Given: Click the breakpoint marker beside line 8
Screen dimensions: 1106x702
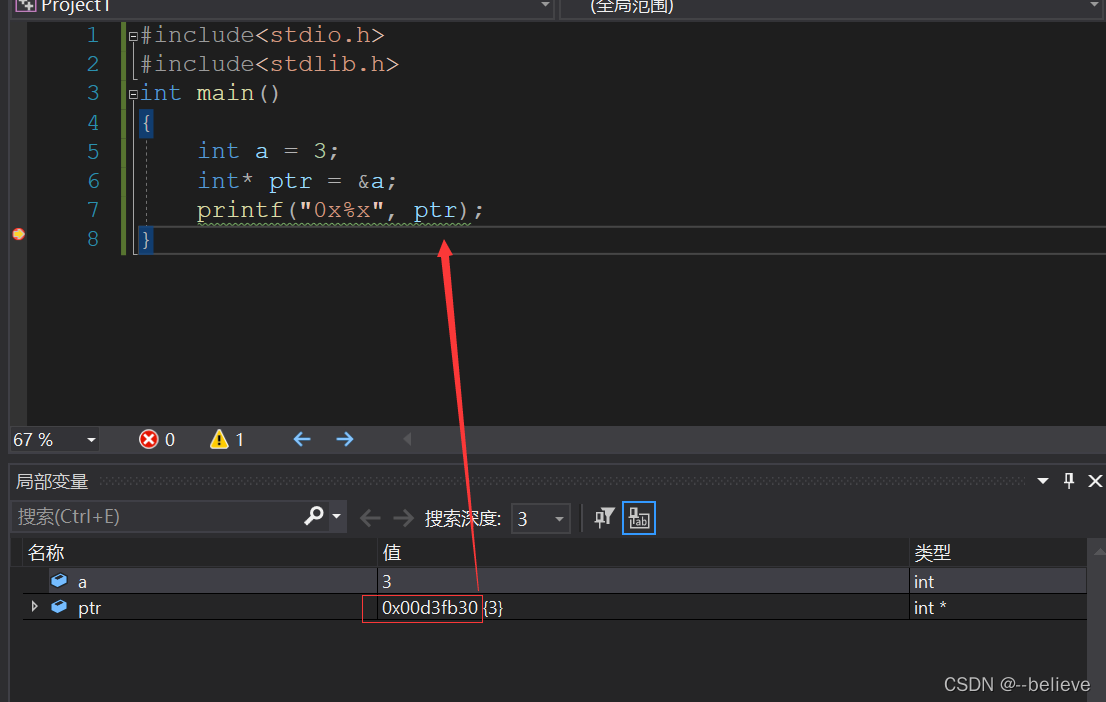Looking at the screenshot, I should (x=19, y=234).
